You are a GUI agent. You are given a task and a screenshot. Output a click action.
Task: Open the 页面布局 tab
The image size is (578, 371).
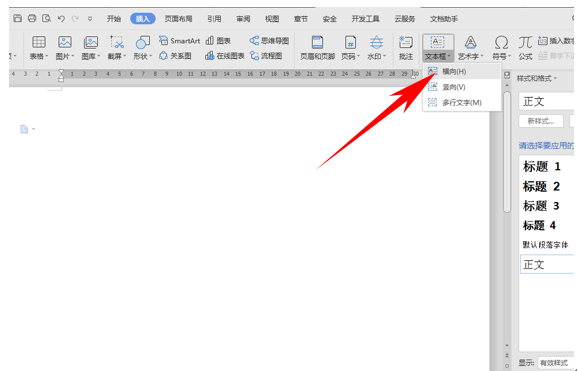[178, 19]
